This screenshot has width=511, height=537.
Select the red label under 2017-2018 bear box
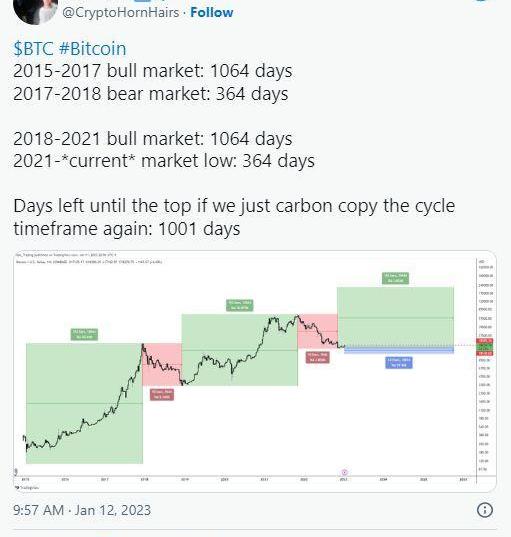[x=162, y=395]
